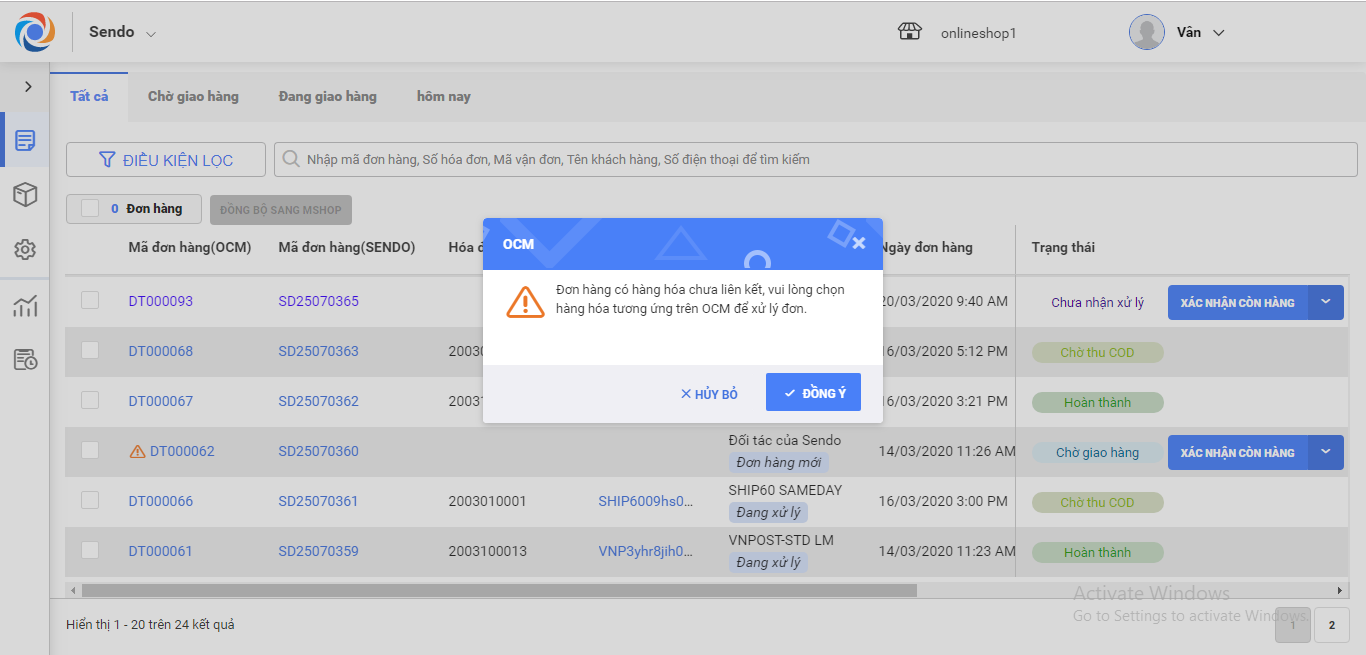Tick the checkbox for order DT000093

(90, 300)
